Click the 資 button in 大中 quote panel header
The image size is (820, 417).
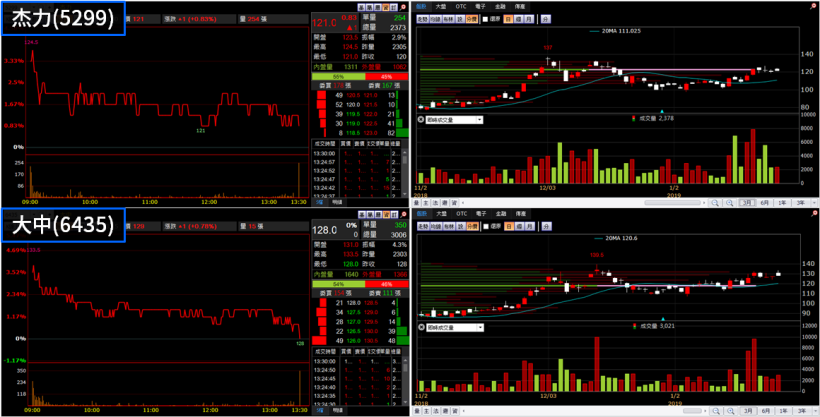pyautogui.click(x=385, y=215)
